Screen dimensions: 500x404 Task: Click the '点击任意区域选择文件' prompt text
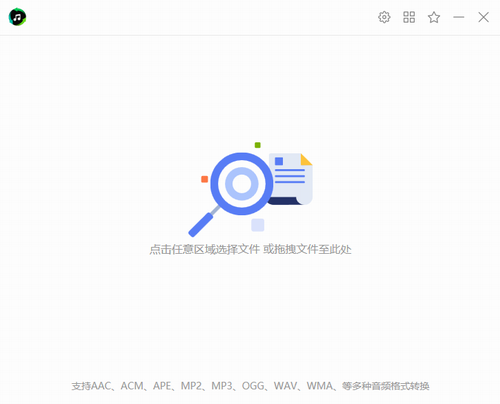(204, 249)
